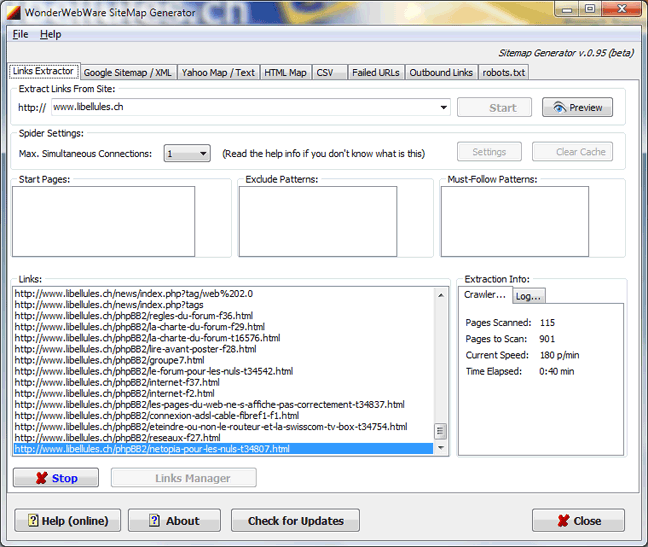Click inside the Exclude Patterns box

318,221
